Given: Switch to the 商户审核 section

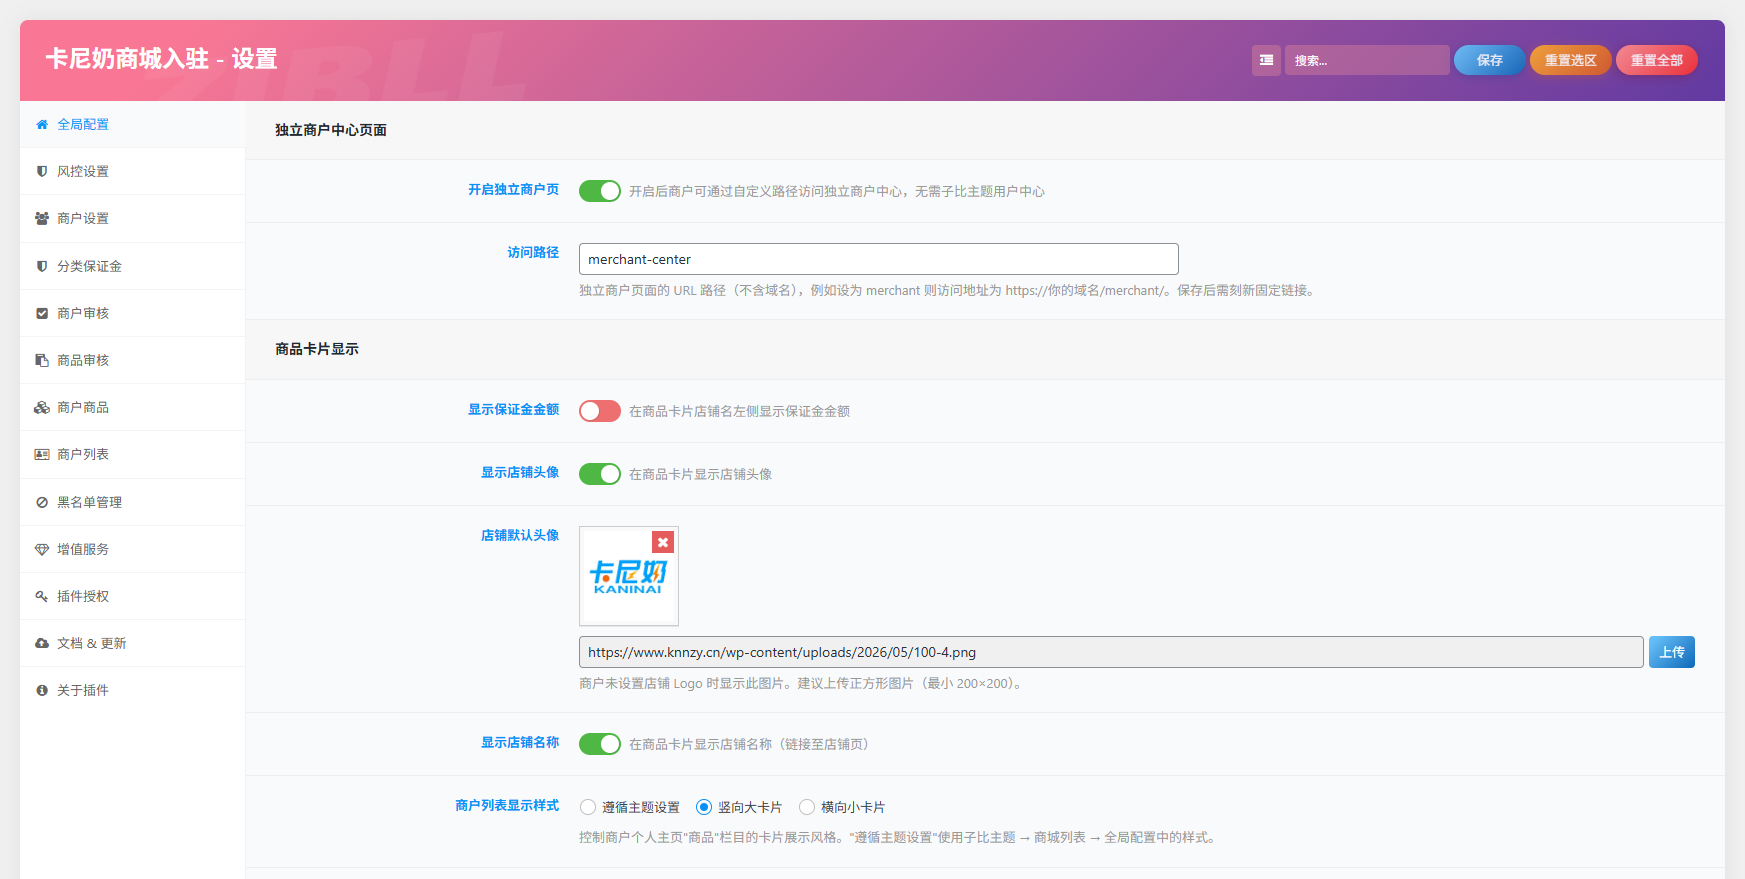Looking at the screenshot, I should [x=132, y=314].
